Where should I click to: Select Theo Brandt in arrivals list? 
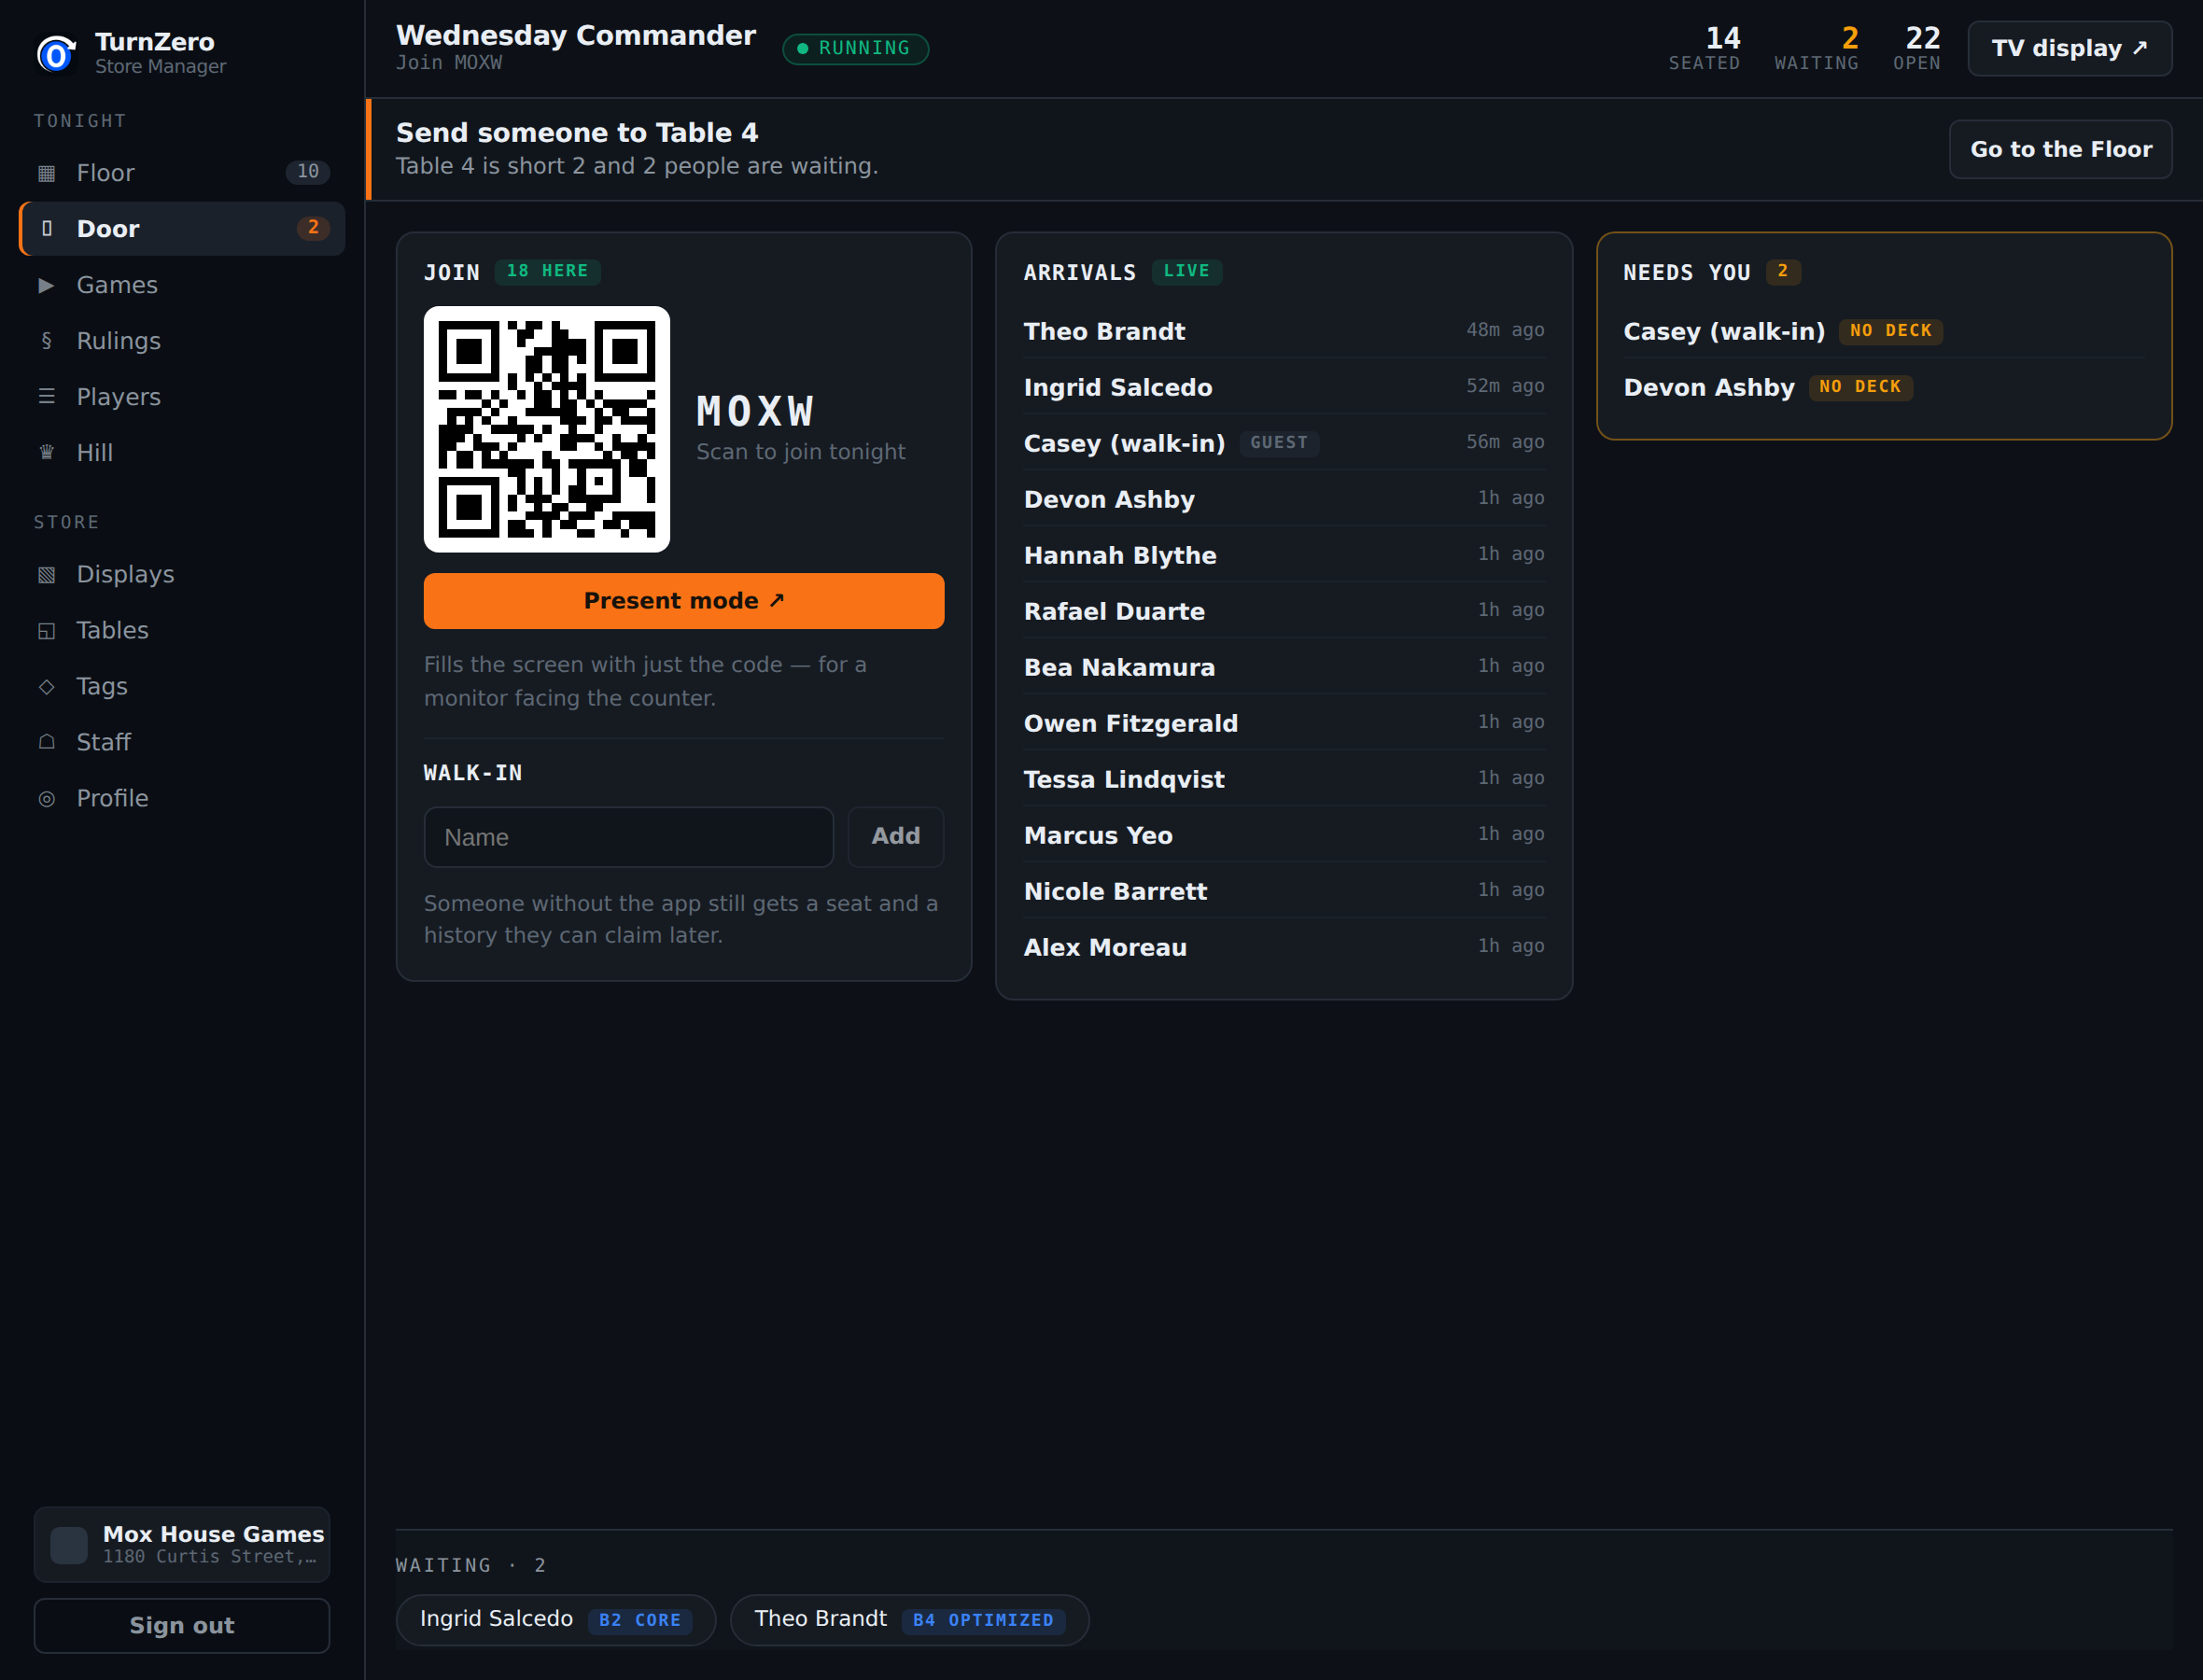[1283, 331]
